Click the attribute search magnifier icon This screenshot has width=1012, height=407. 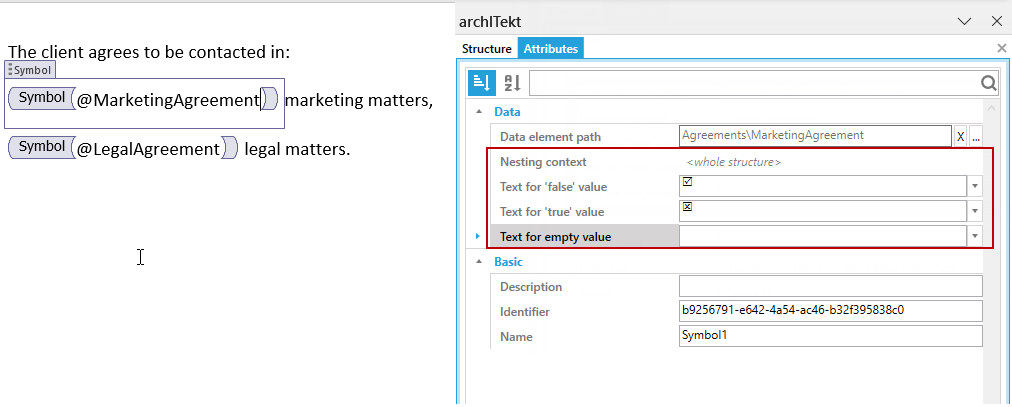pos(988,83)
